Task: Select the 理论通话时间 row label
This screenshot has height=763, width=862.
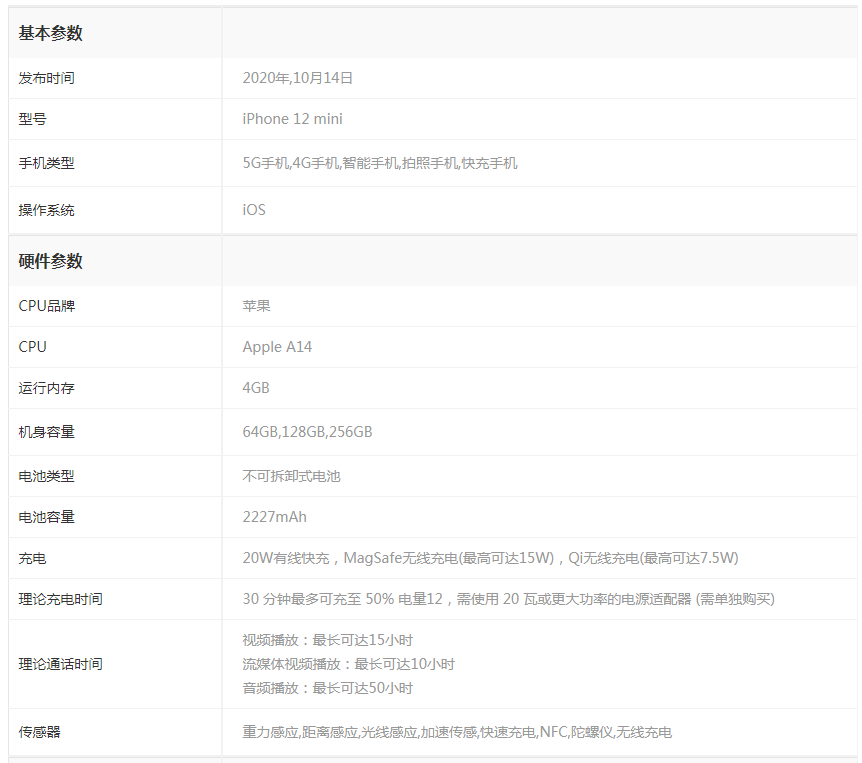Action: click(60, 664)
